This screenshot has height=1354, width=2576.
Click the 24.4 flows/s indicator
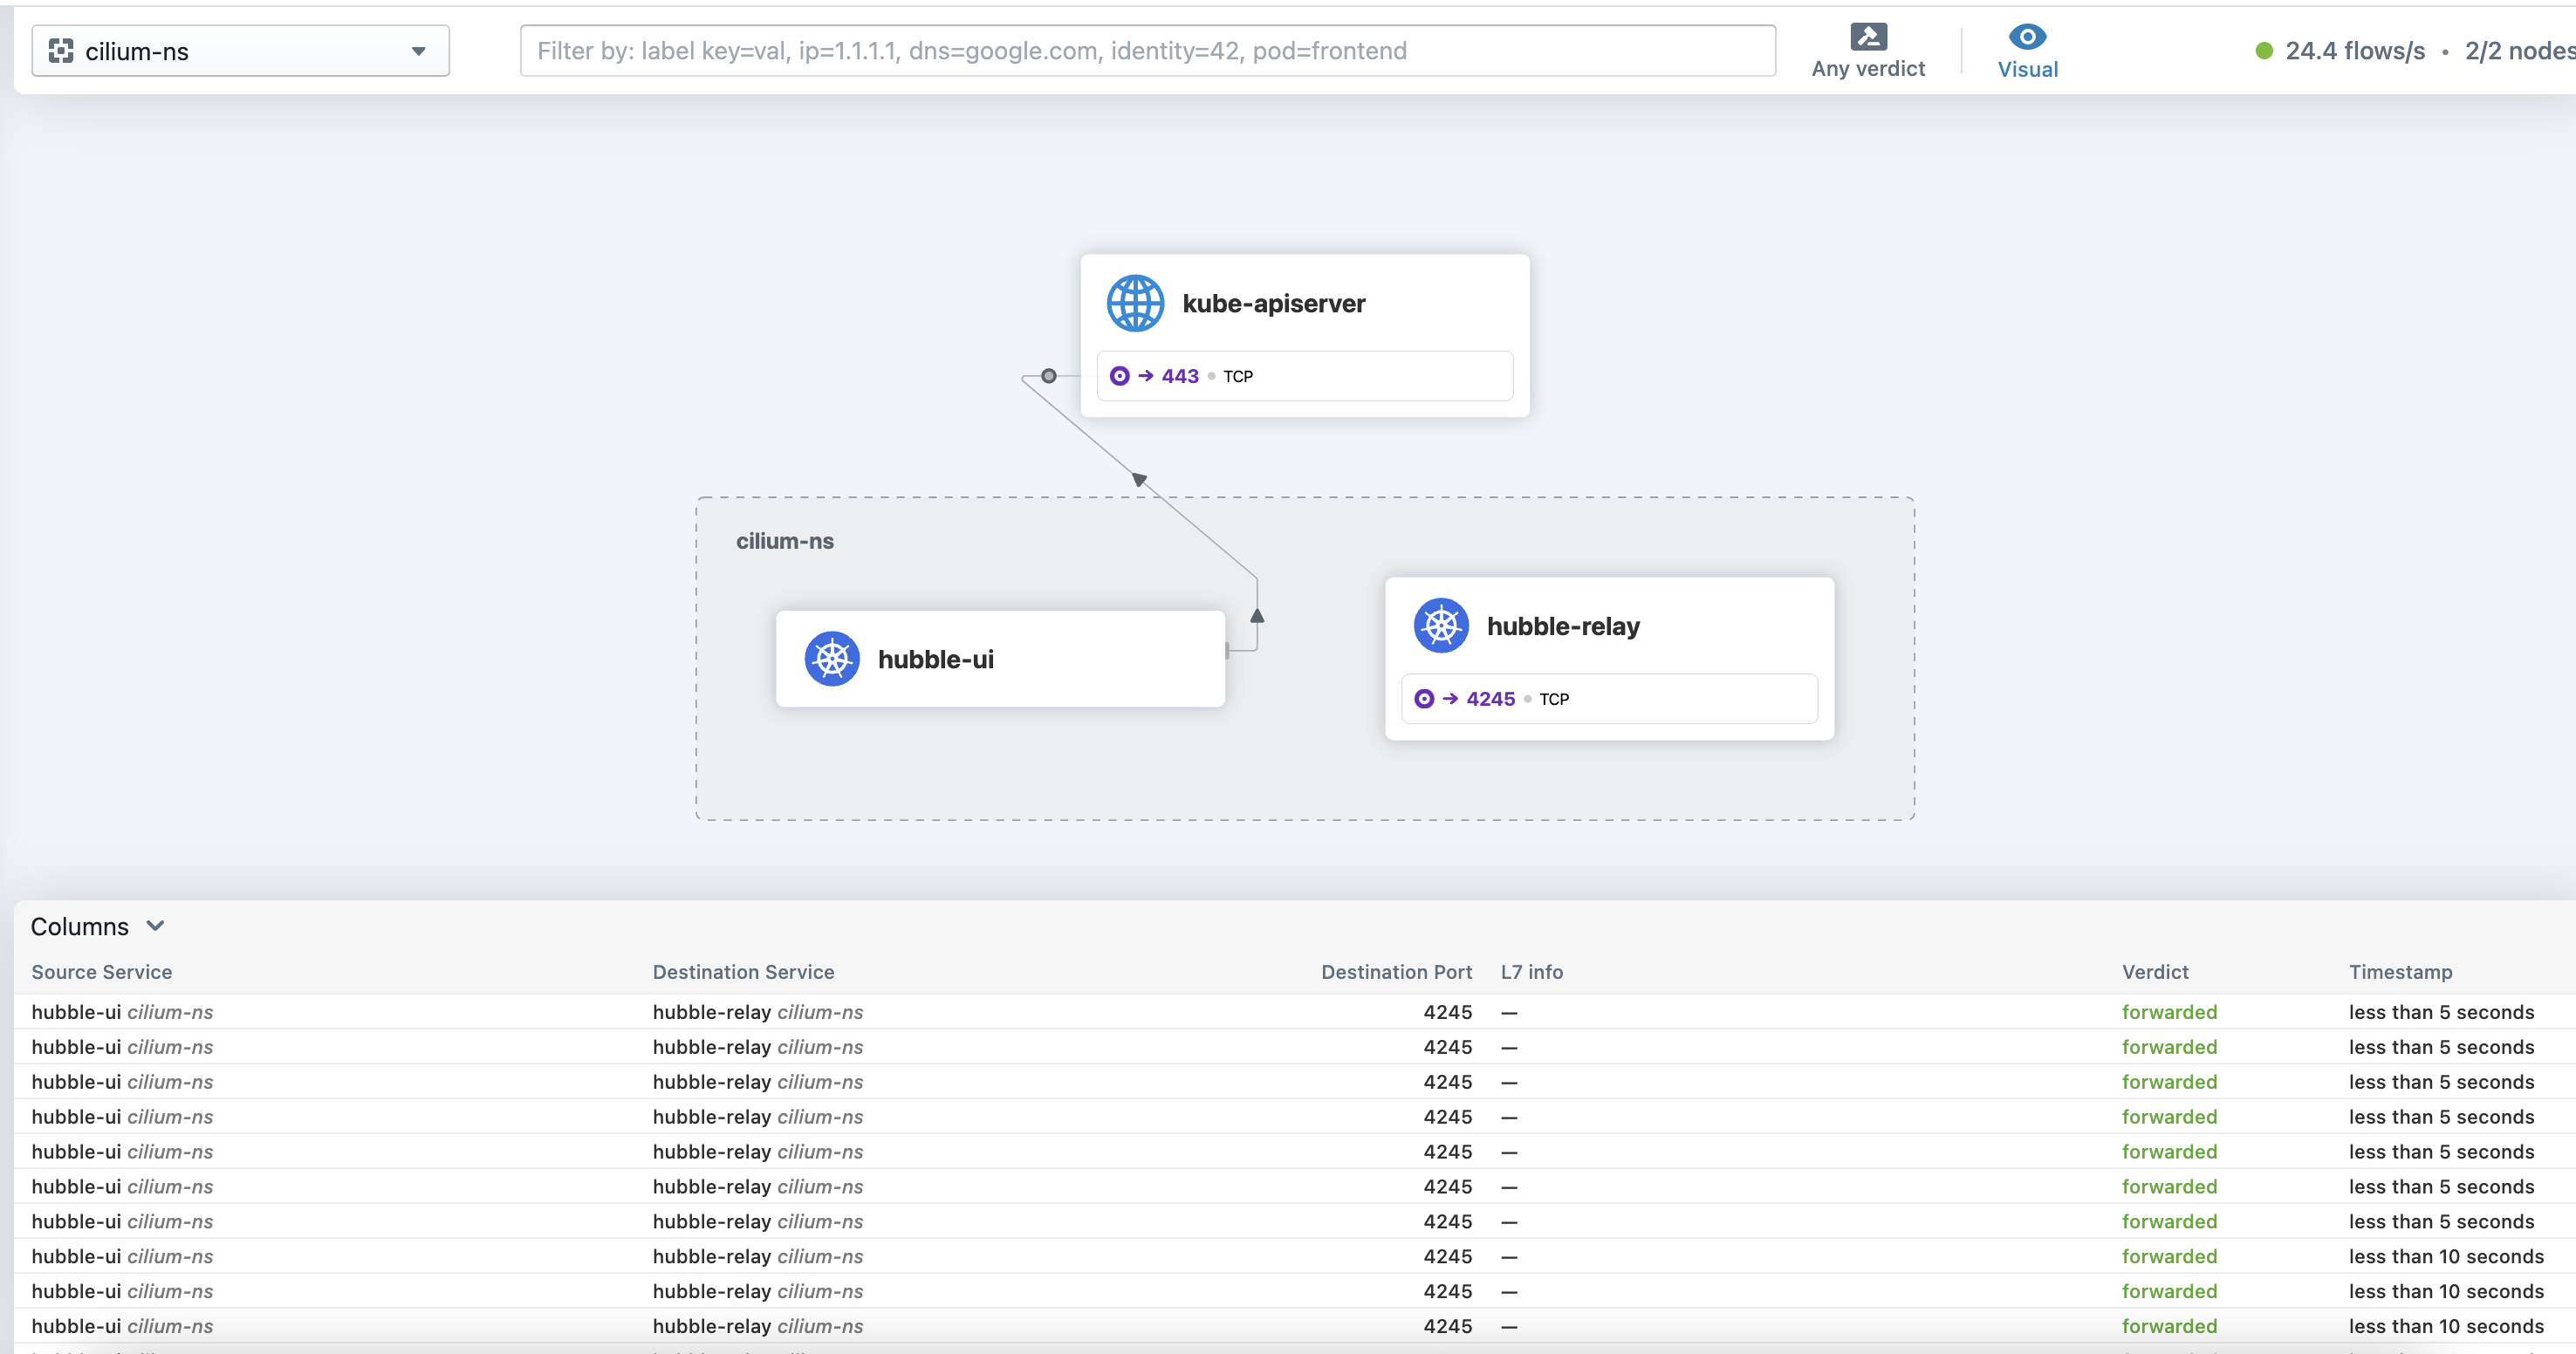pyautogui.click(x=2354, y=51)
